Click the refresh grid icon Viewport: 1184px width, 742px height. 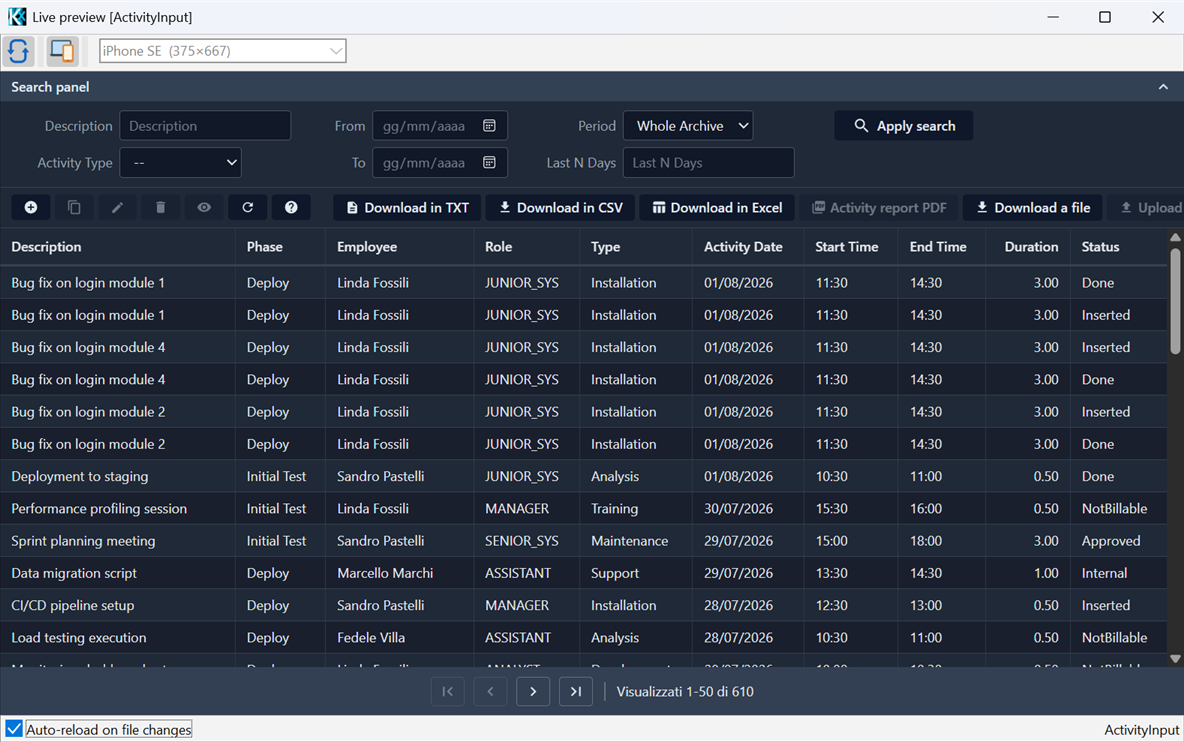tap(247, 208)
